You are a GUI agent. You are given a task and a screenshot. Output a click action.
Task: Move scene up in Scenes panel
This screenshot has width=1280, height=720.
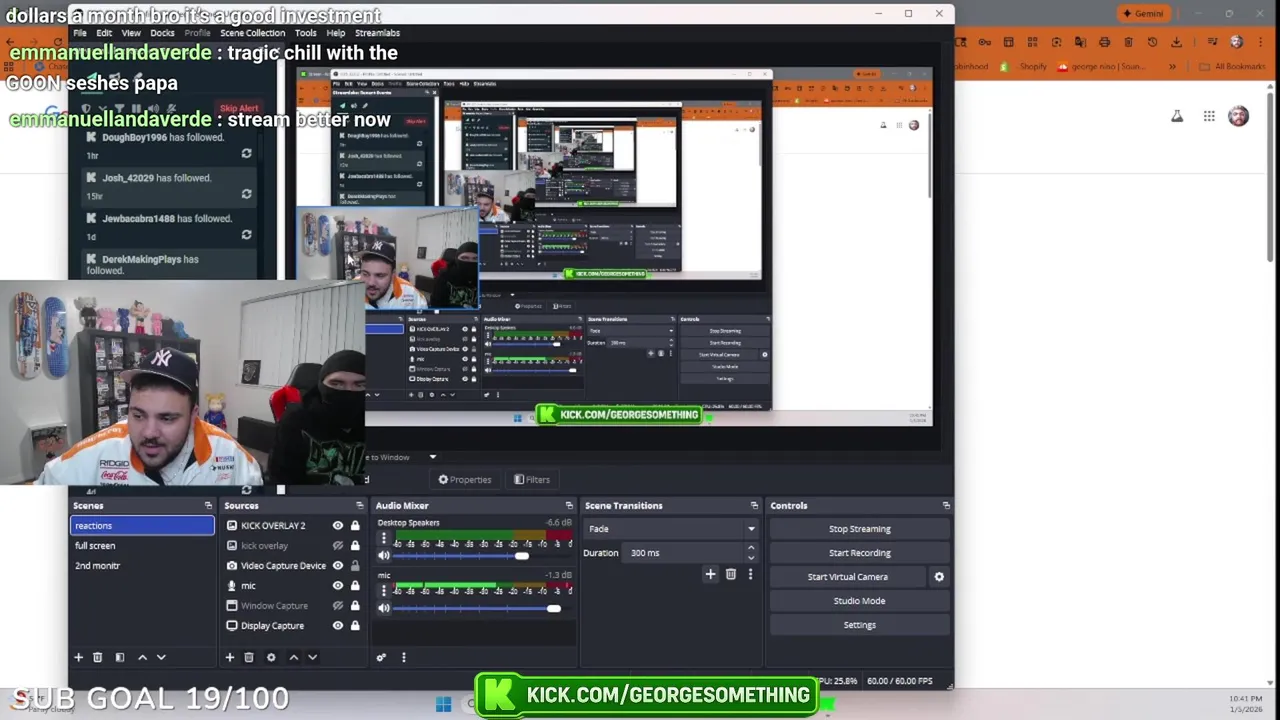point(142,657)
